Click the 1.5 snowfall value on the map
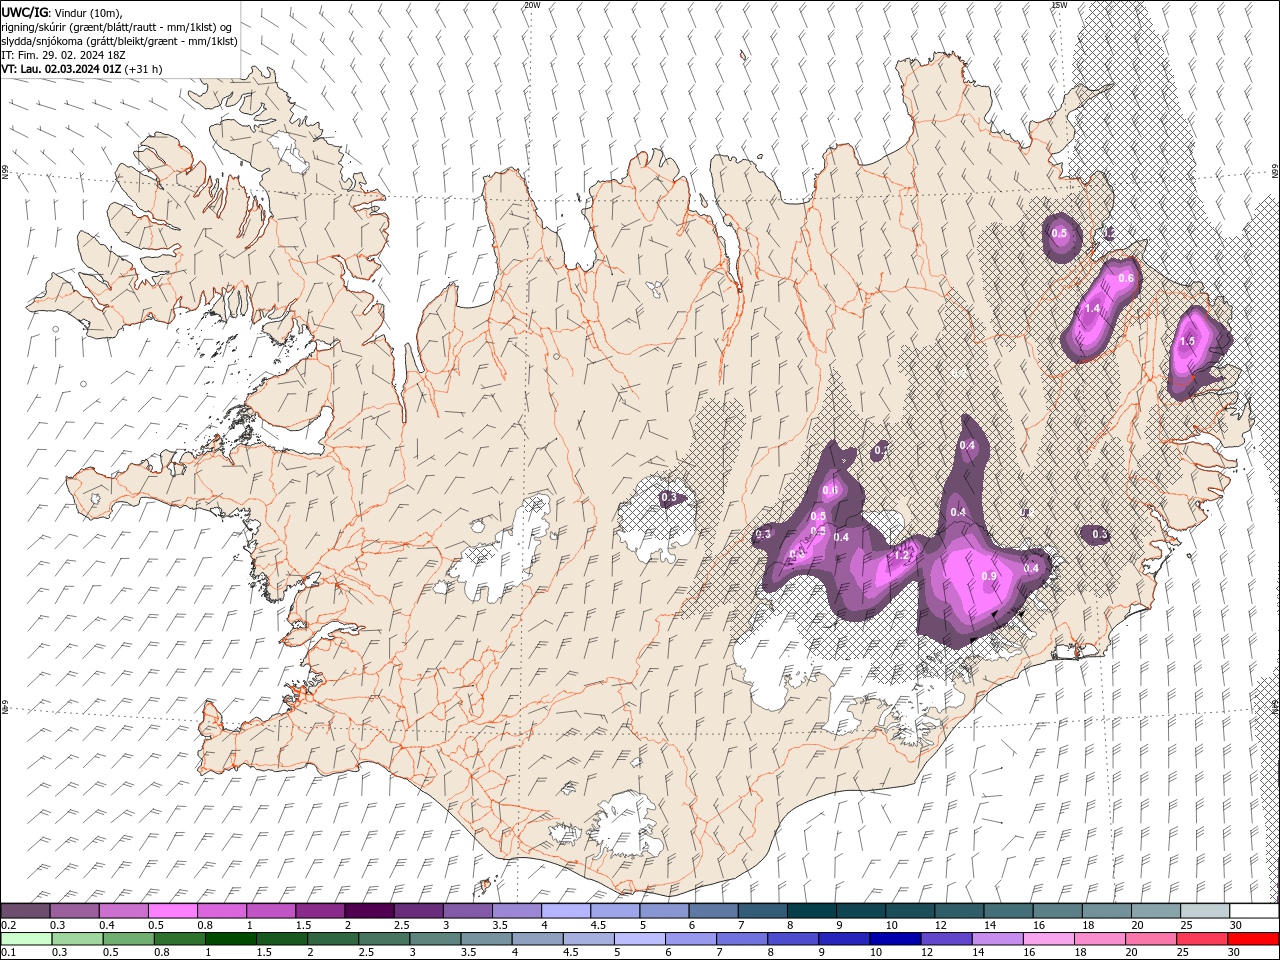 pyautogui.click(x=1187, y=341)
